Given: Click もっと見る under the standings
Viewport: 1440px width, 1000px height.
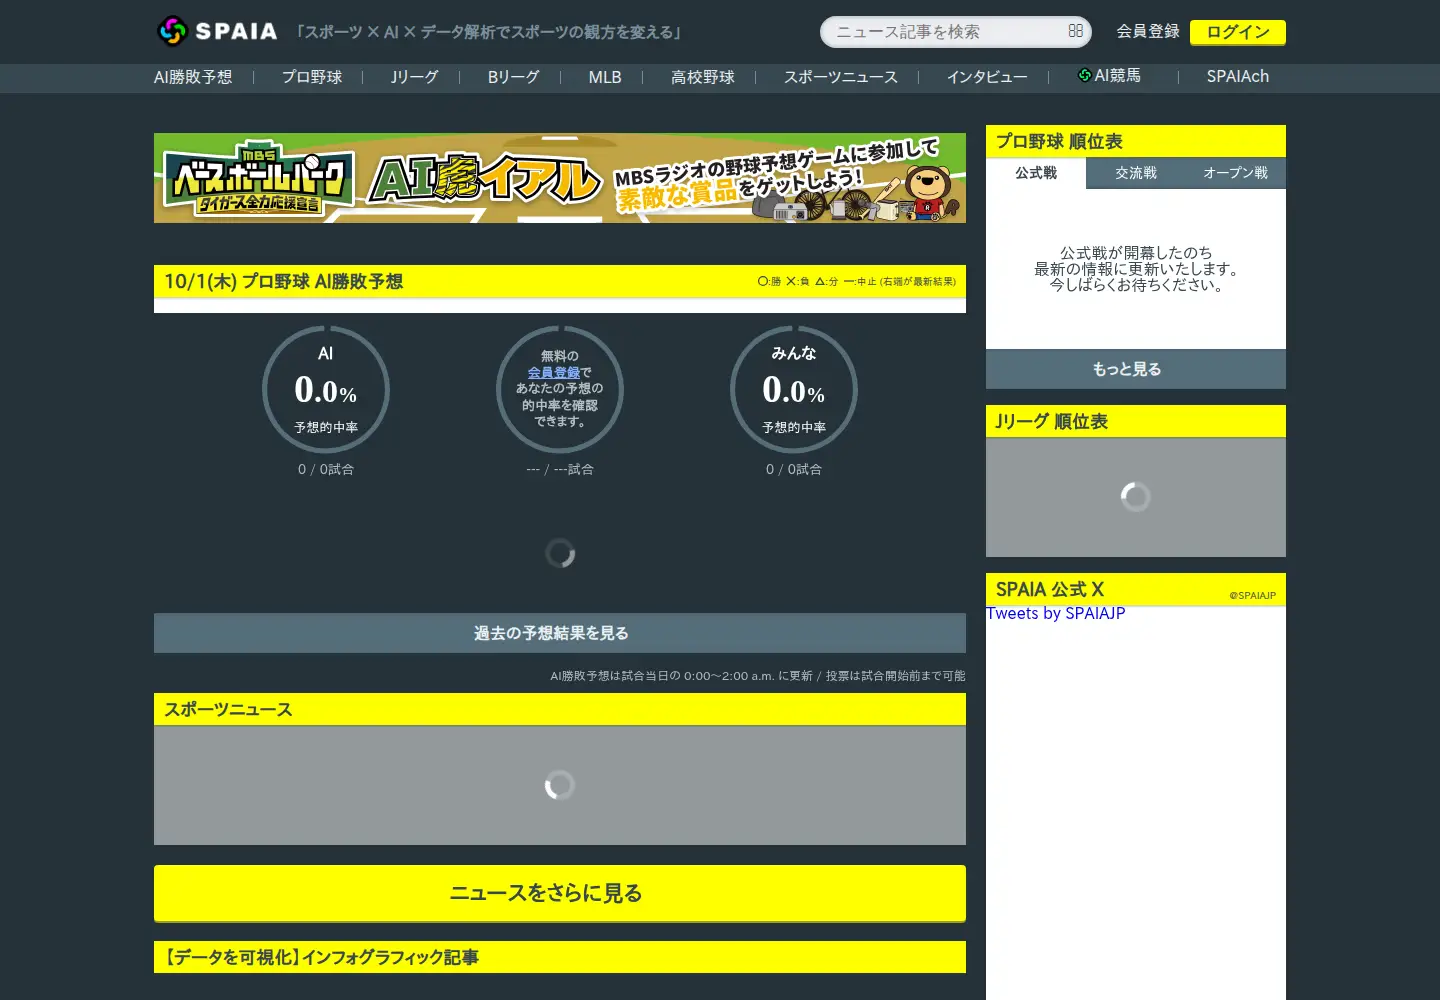Looking at the screenshot, I should point(1136,369).
